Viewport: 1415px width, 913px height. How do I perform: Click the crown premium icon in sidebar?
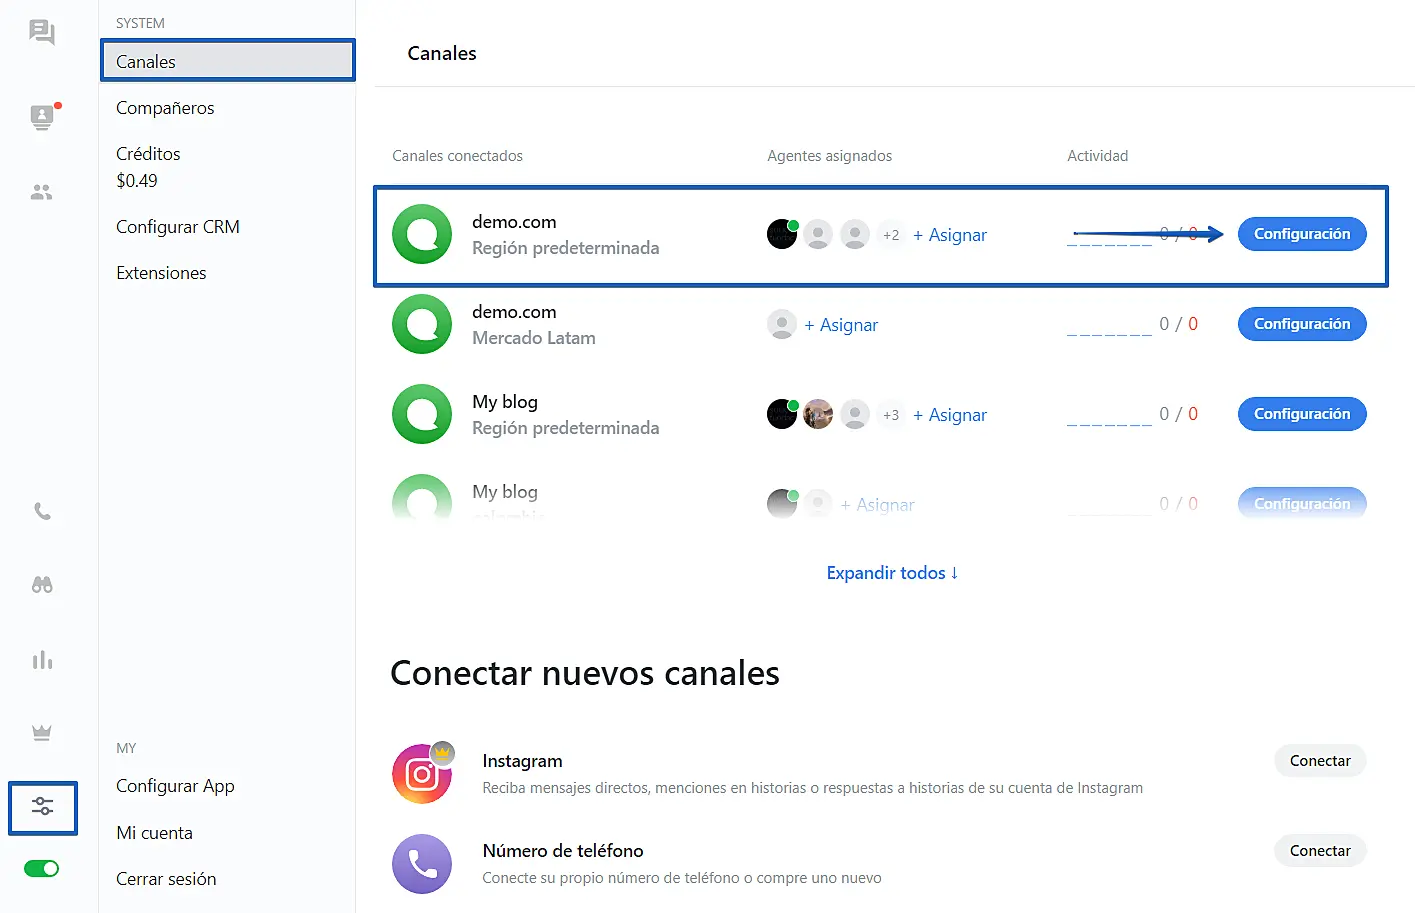click(42, 733)
